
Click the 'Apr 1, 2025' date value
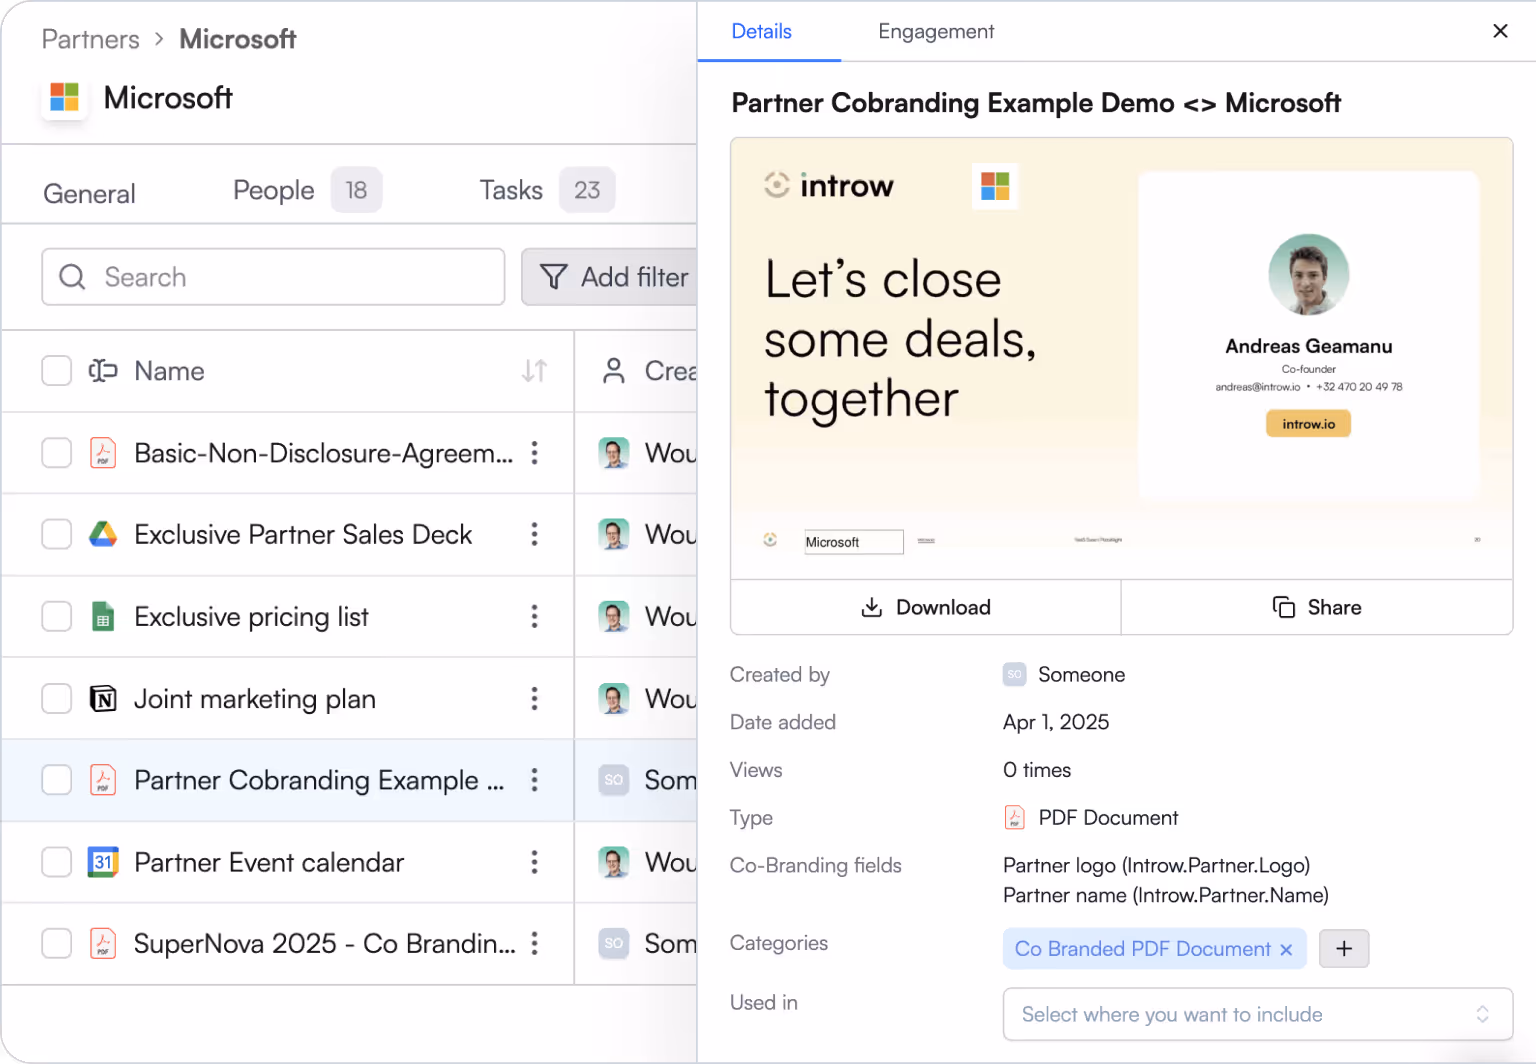(x=1056, y=722)
